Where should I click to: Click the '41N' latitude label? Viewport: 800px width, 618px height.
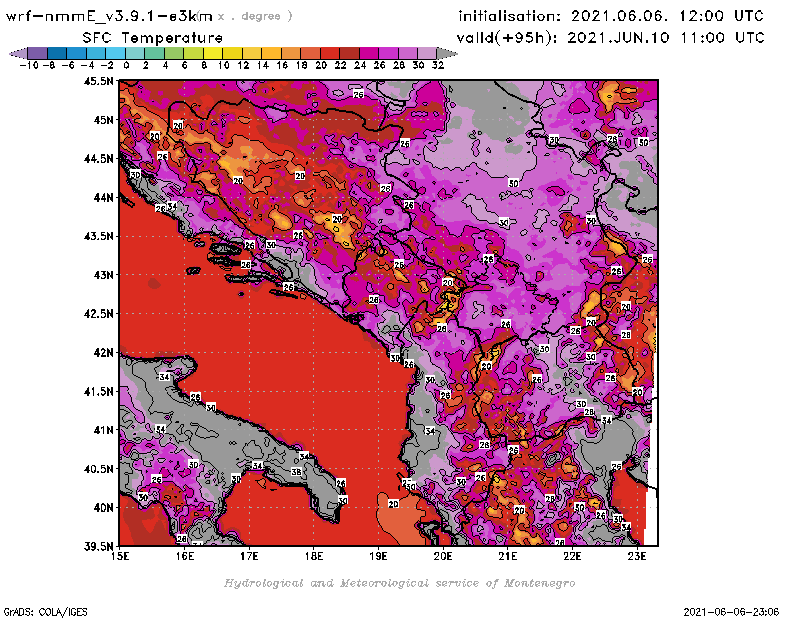click(103, 430)
